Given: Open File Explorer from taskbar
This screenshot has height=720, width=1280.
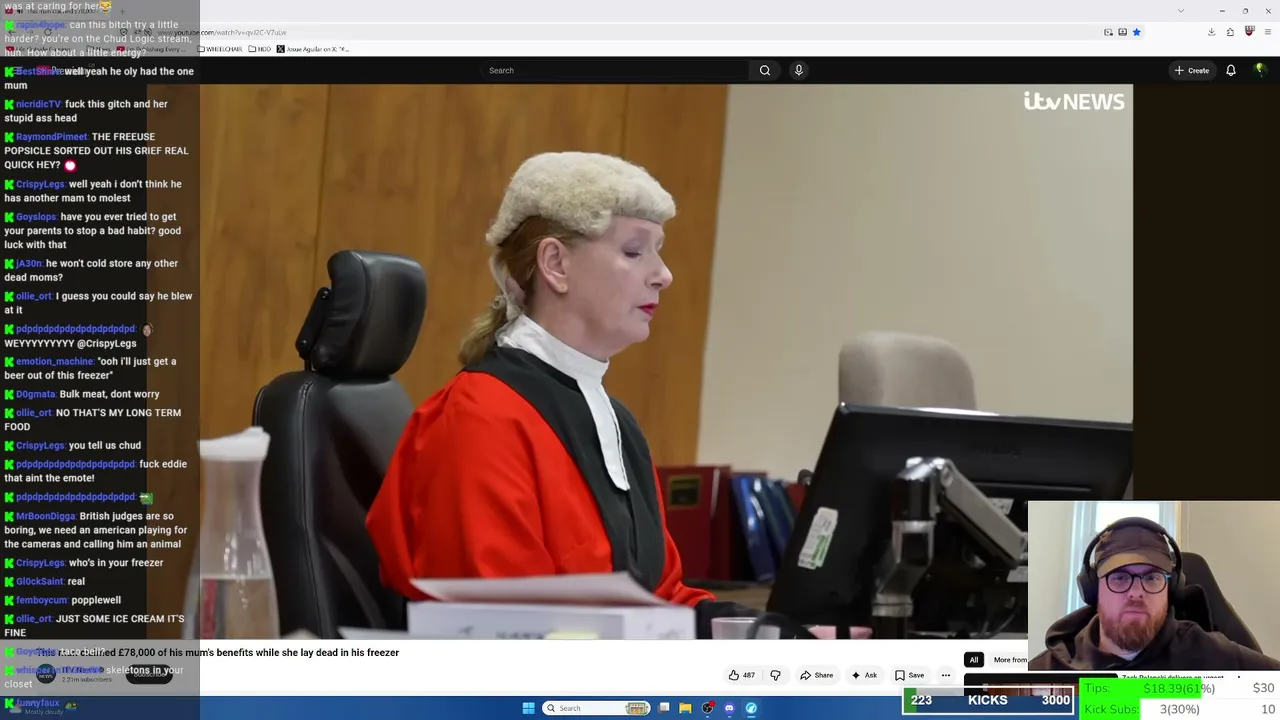Looking at the screenshot, I should (x=685, y=708).
